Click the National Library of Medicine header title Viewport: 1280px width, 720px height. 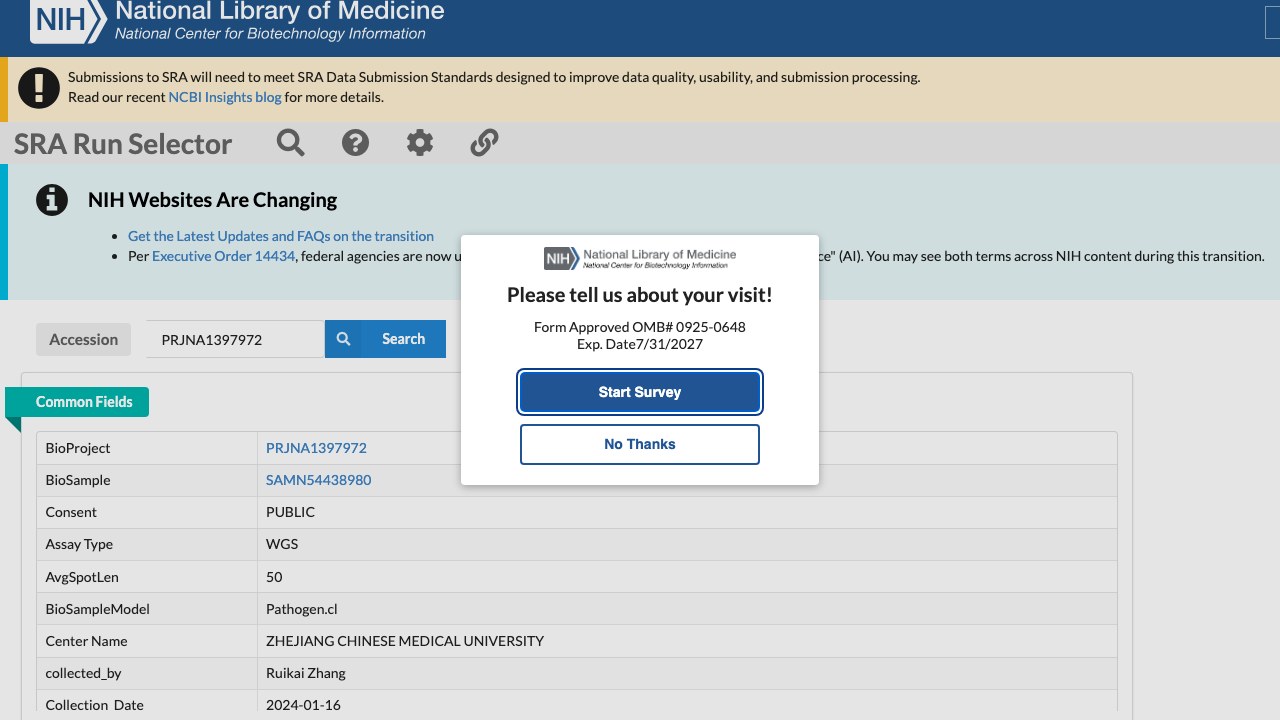click(x=280, y=12)
